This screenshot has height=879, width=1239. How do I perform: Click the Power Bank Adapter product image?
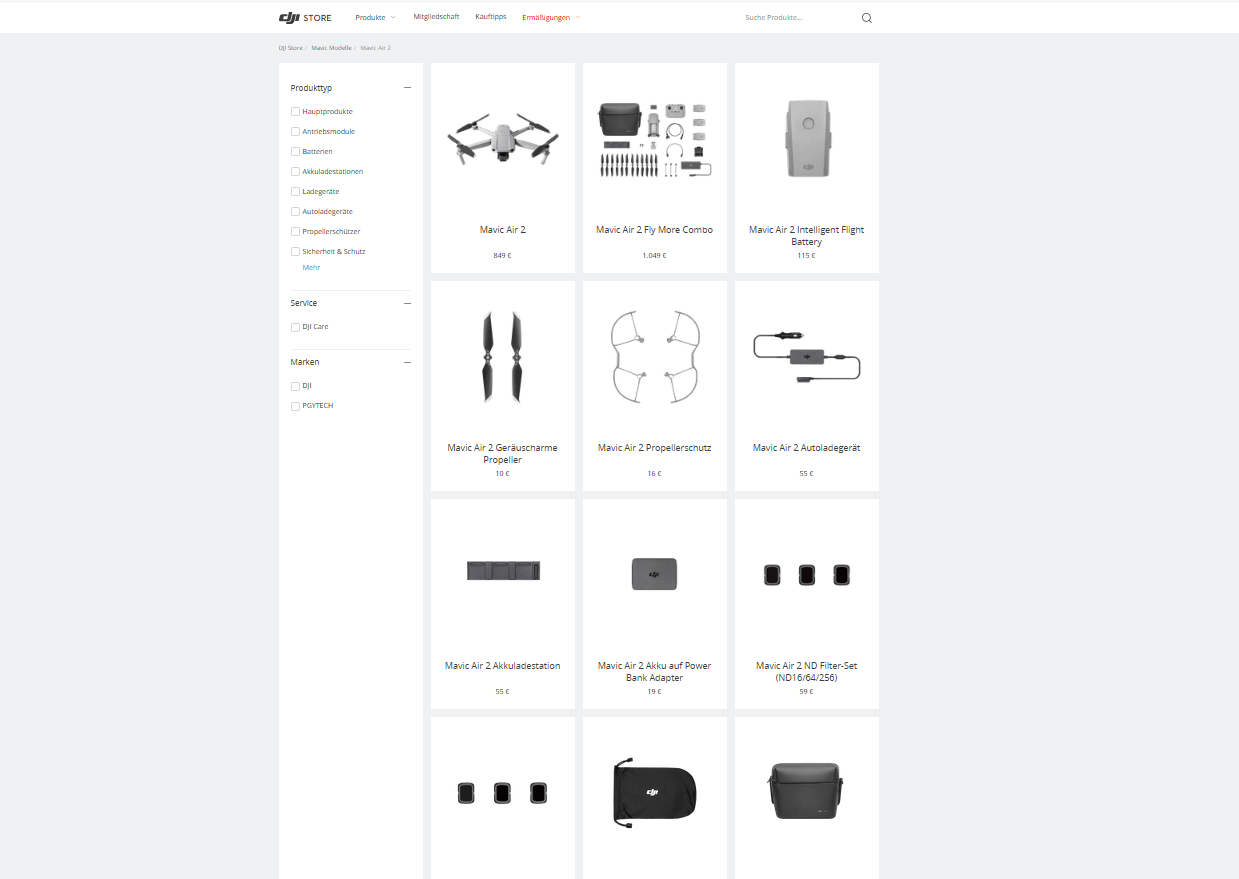click(655, 574)
